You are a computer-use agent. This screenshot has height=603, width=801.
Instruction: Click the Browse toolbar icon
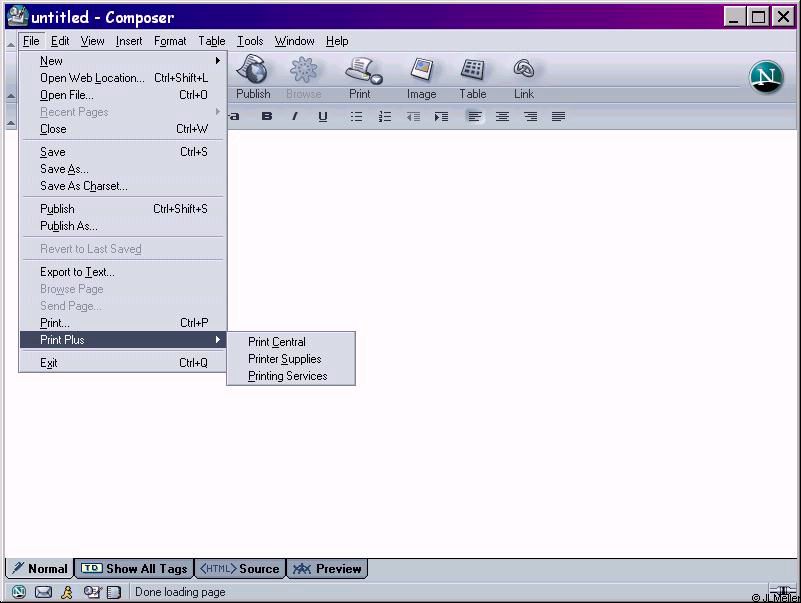(303, 77)
